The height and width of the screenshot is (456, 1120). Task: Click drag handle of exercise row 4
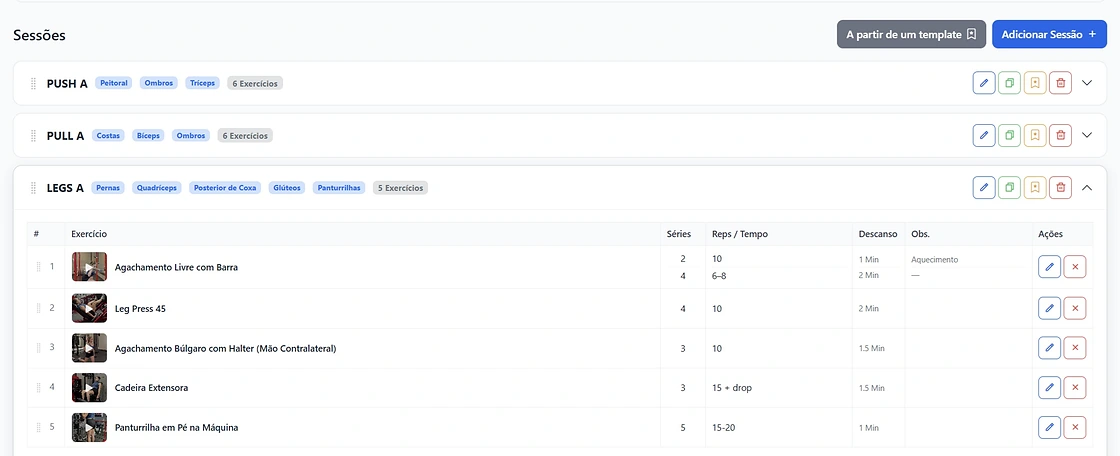click(39, 387)
